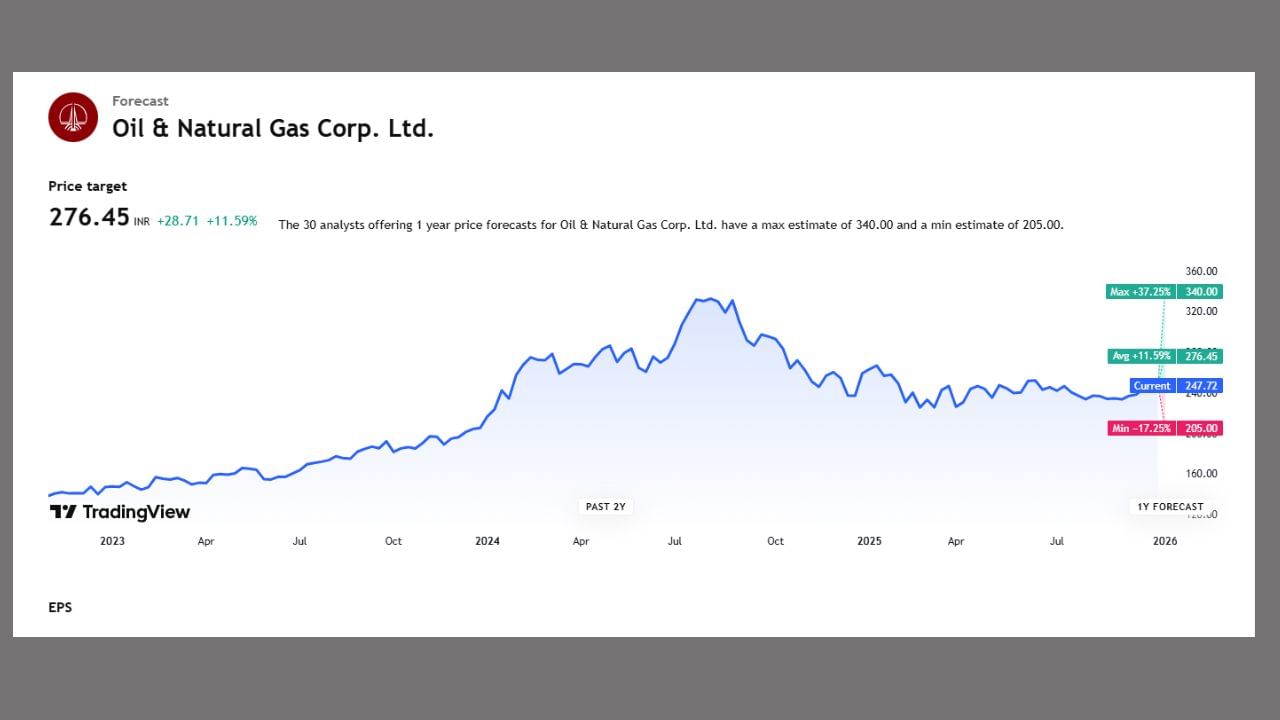
Task: Click the Price target heading
Action: coord(88,186)
